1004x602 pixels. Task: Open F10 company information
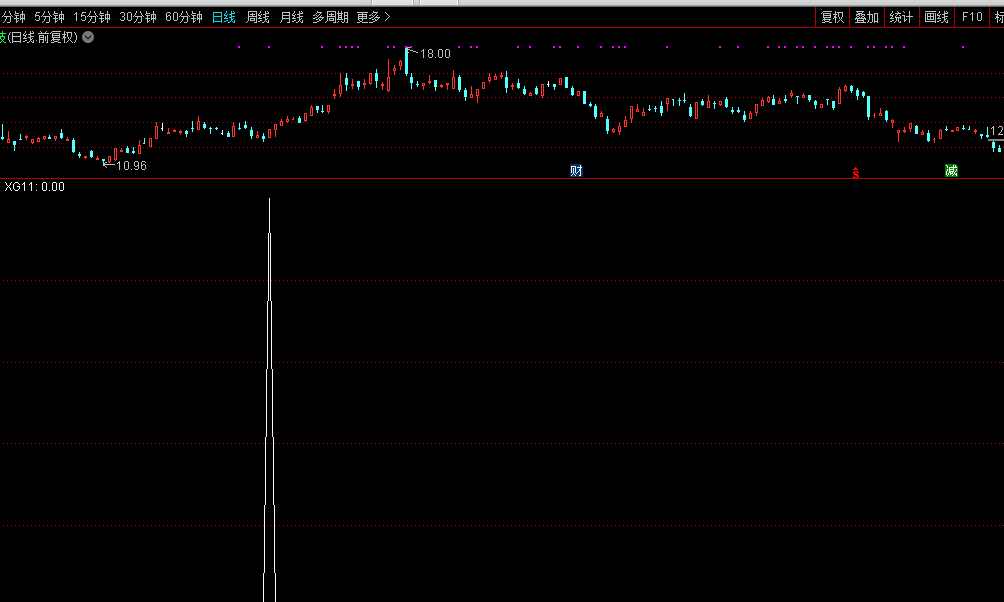coord(971,17)
